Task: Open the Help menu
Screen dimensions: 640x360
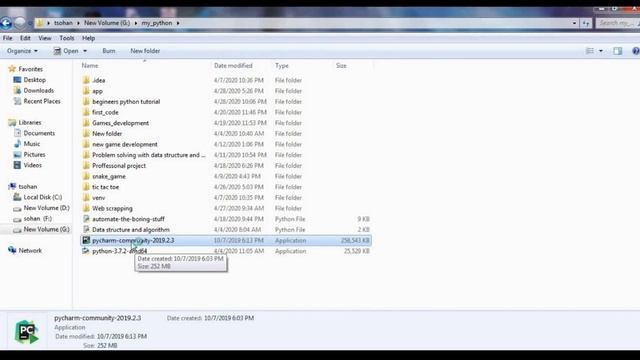Action: (x=88, y=38)
